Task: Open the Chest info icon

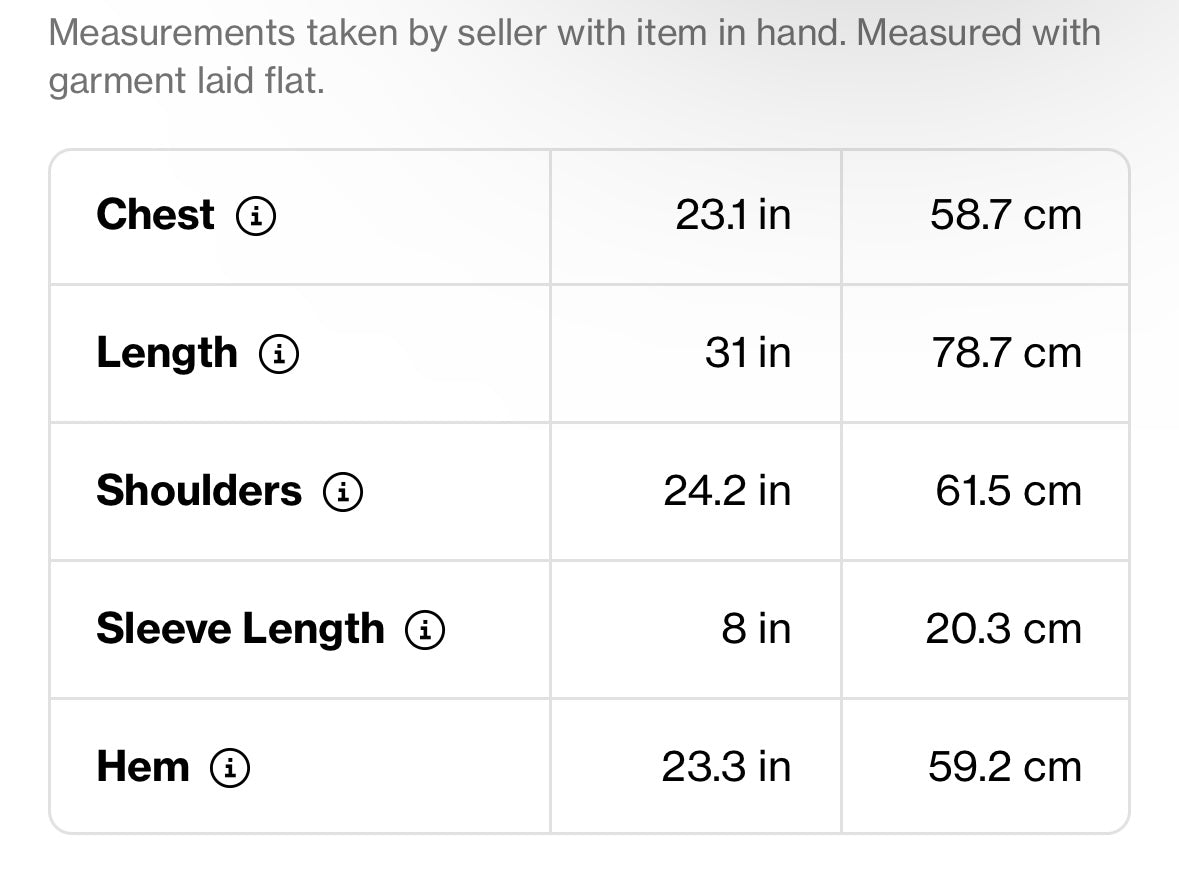Action: pyautogui.click(x=256, y=216)
